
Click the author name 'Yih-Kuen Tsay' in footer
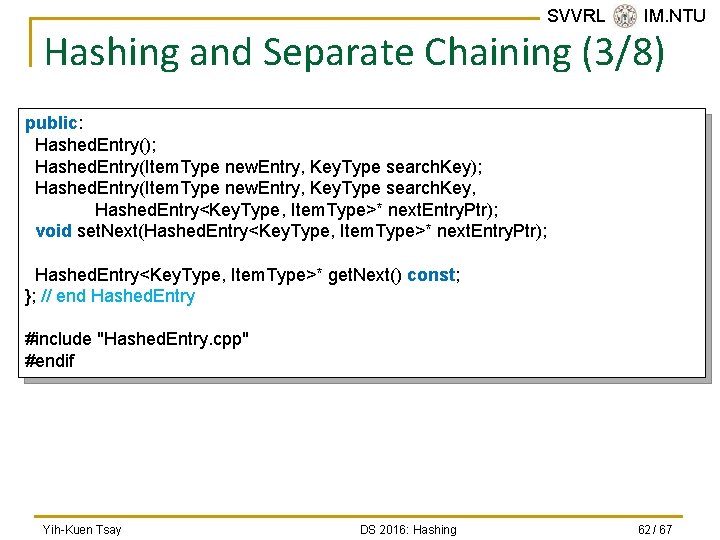(82, 529)
